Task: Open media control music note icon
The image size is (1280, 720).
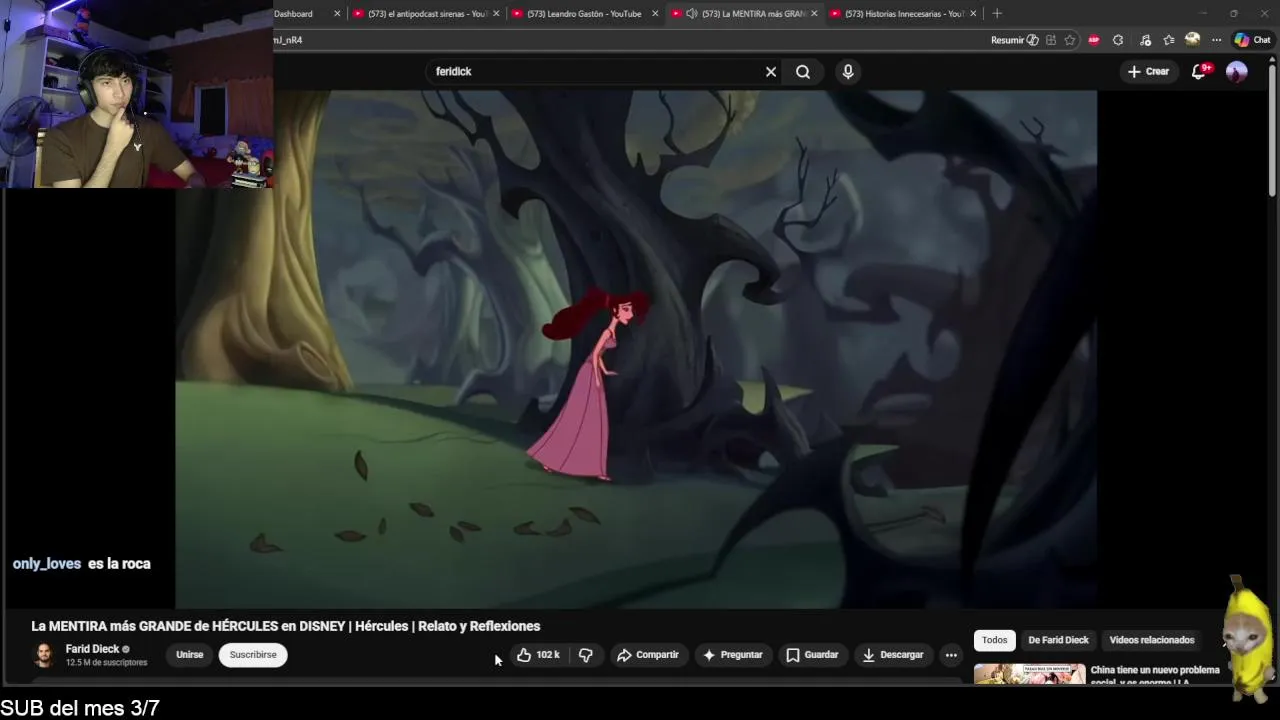Action: tap(1144, 40)
